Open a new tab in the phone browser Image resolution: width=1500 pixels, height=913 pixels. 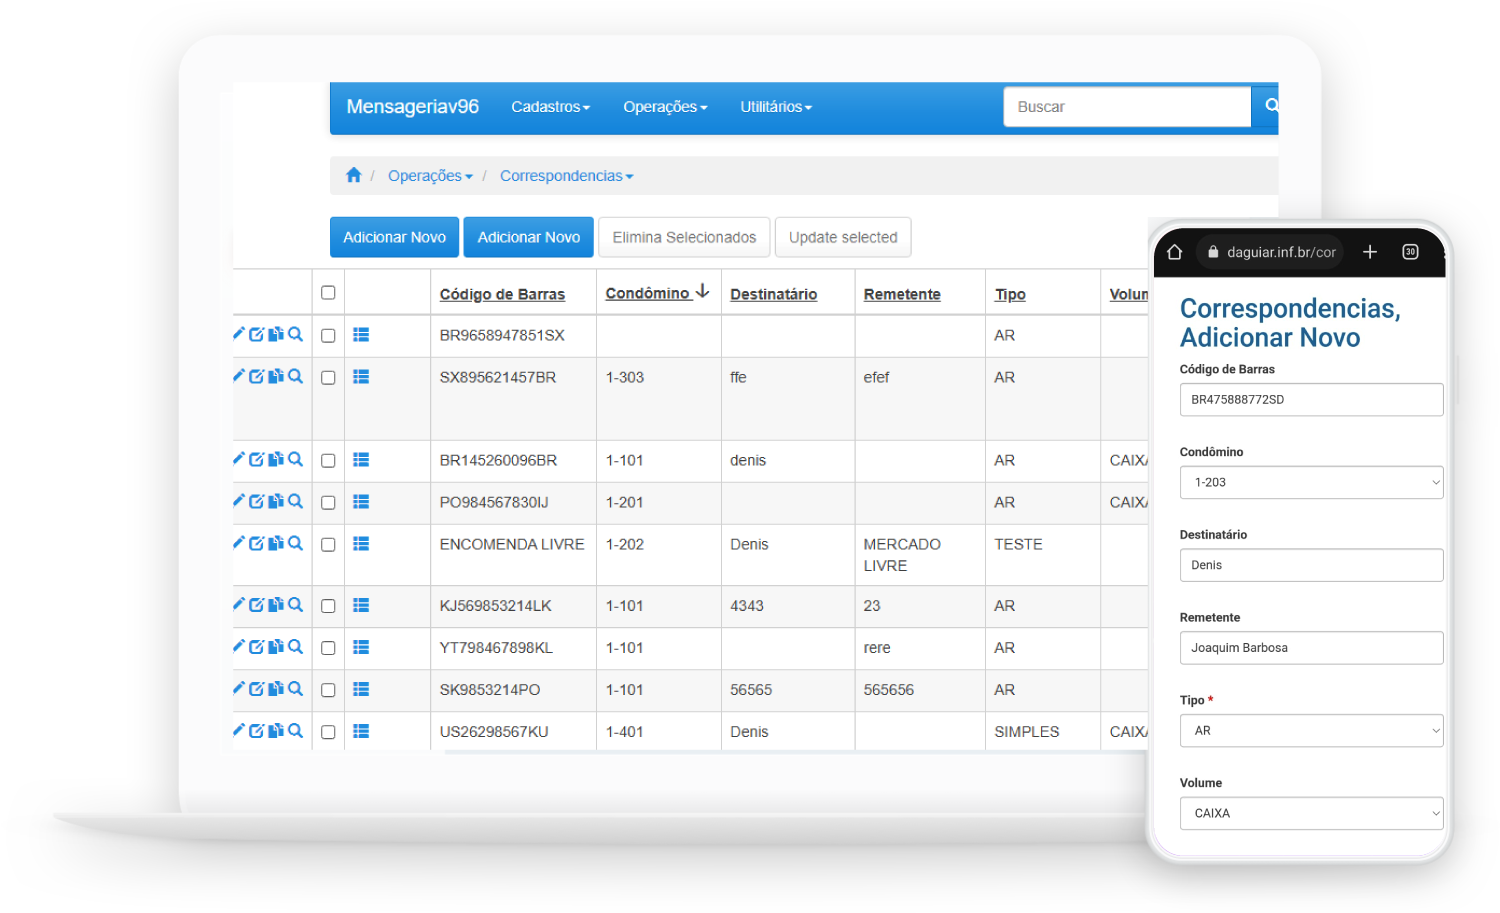click(1370, 252)
